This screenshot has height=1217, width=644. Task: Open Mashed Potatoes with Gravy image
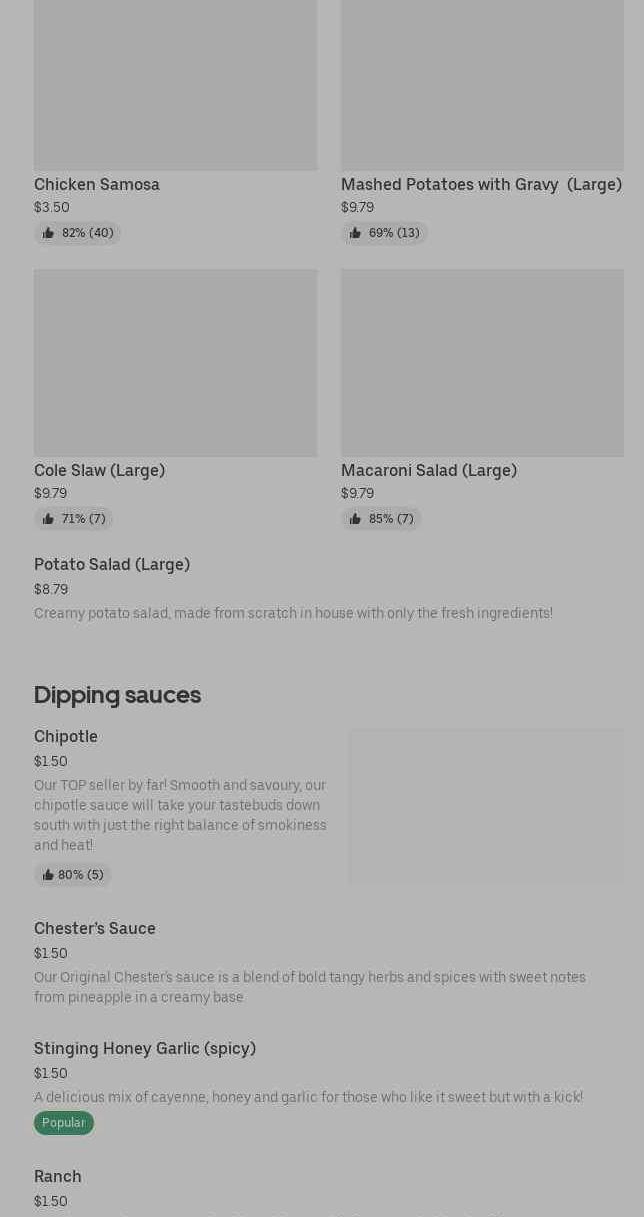tap(482, 85)
